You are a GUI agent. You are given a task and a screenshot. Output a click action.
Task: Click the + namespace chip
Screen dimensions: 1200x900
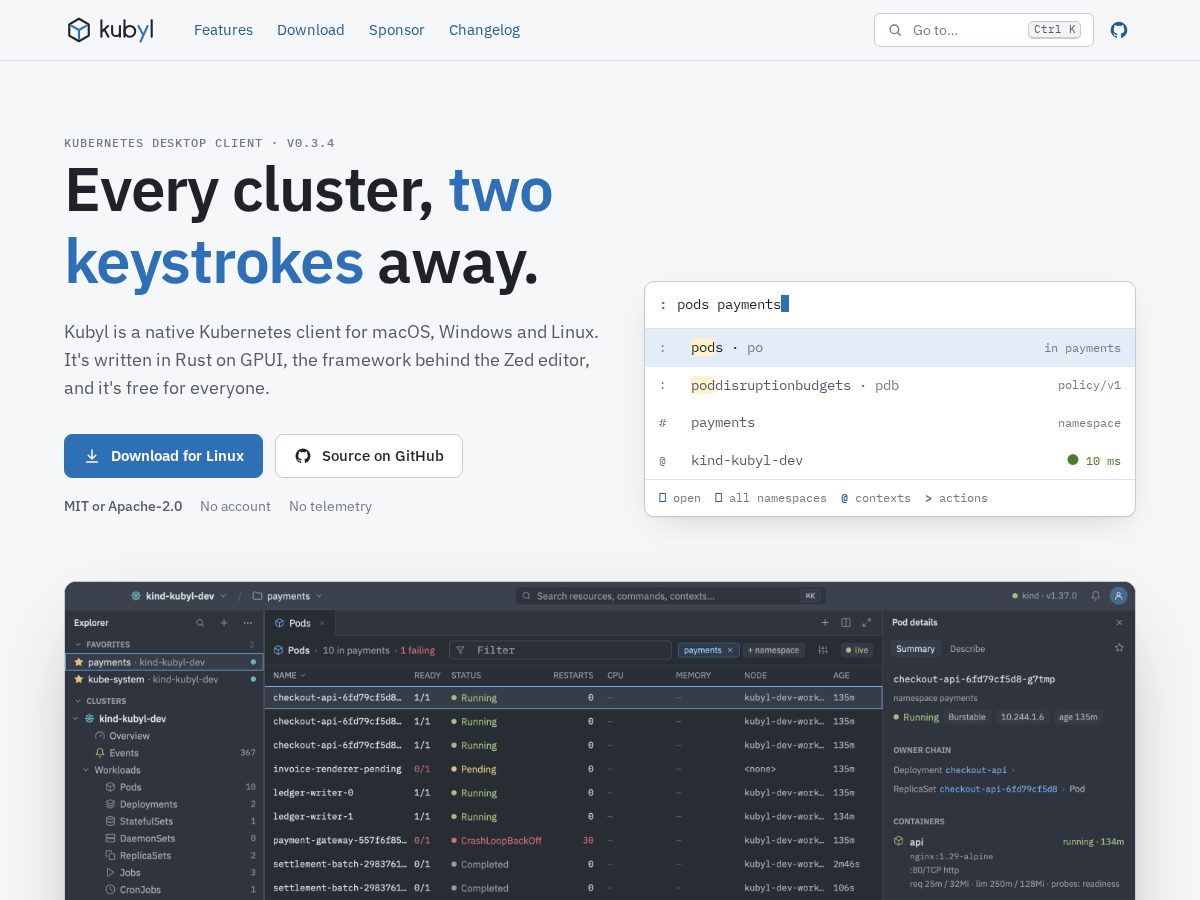pyautogui.click(x=773, y=650)
